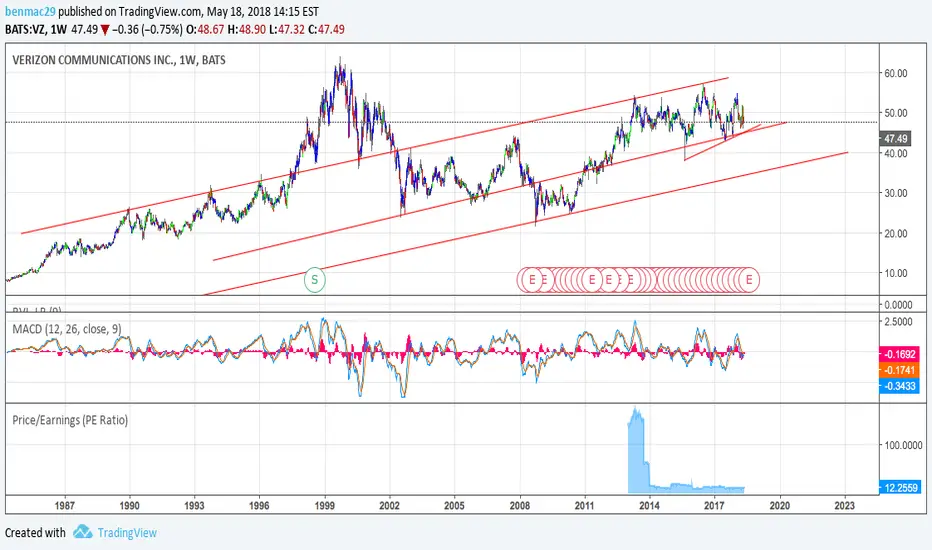The height and width of the screenshot is (550, 932).
Task: Click the orange -0.1741 signal value tag
Action: pyautogui.click(x=899, y=370)
